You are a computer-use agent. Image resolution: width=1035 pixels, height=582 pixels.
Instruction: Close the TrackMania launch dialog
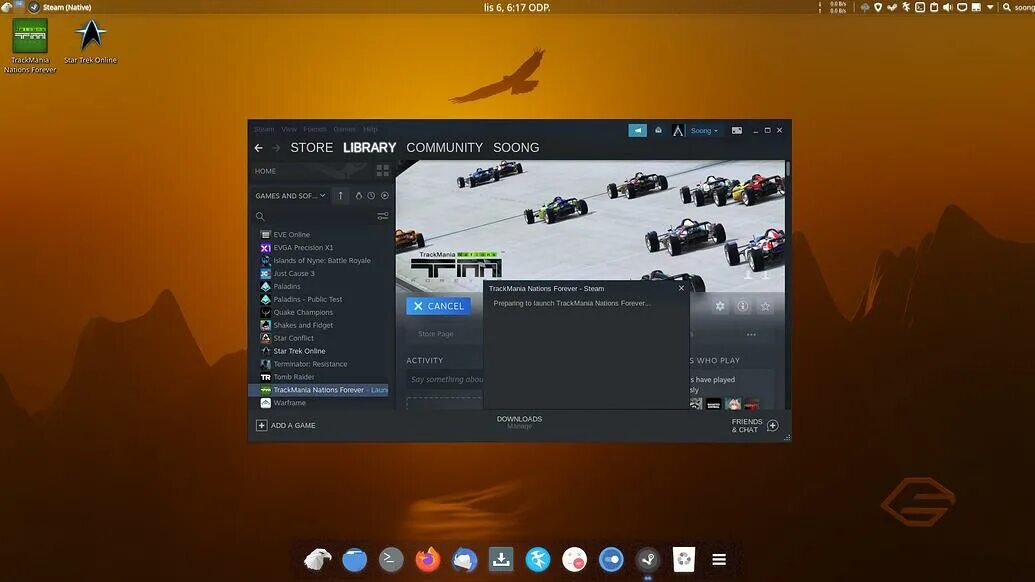[681, 288]
